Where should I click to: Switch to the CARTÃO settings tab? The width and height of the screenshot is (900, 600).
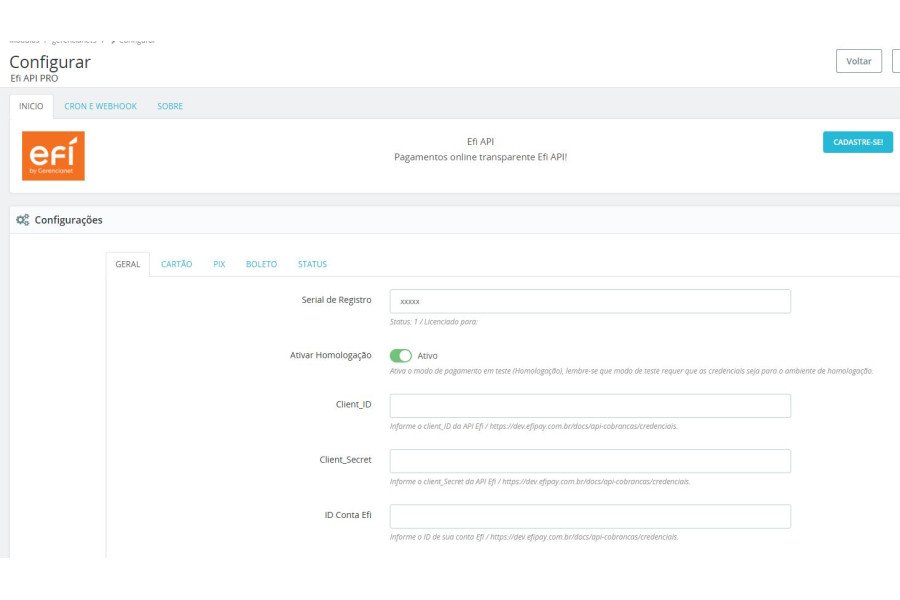[176, 264]
